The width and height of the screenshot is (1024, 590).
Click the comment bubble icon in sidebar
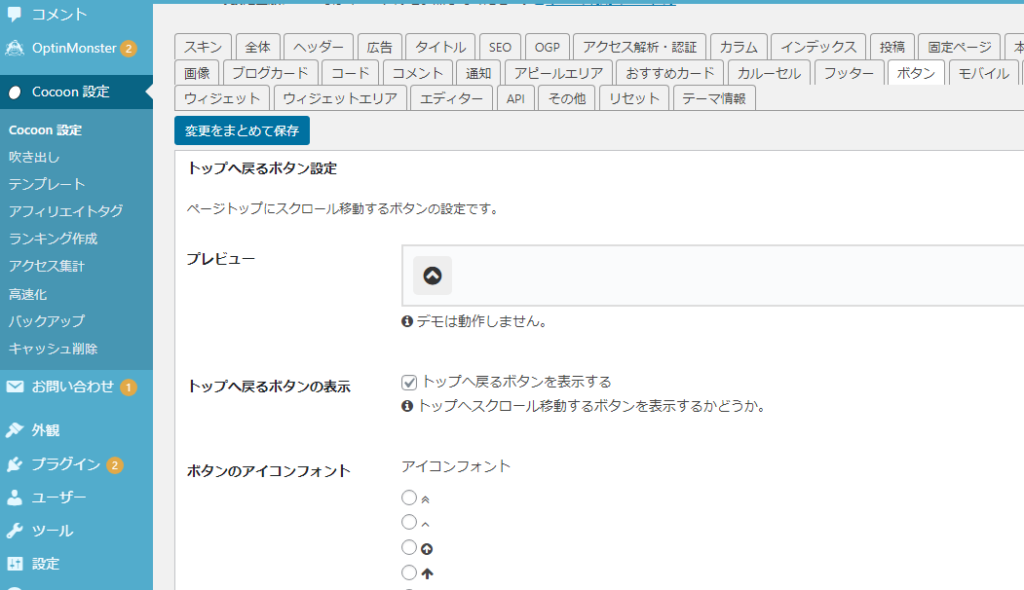[14, 14]
